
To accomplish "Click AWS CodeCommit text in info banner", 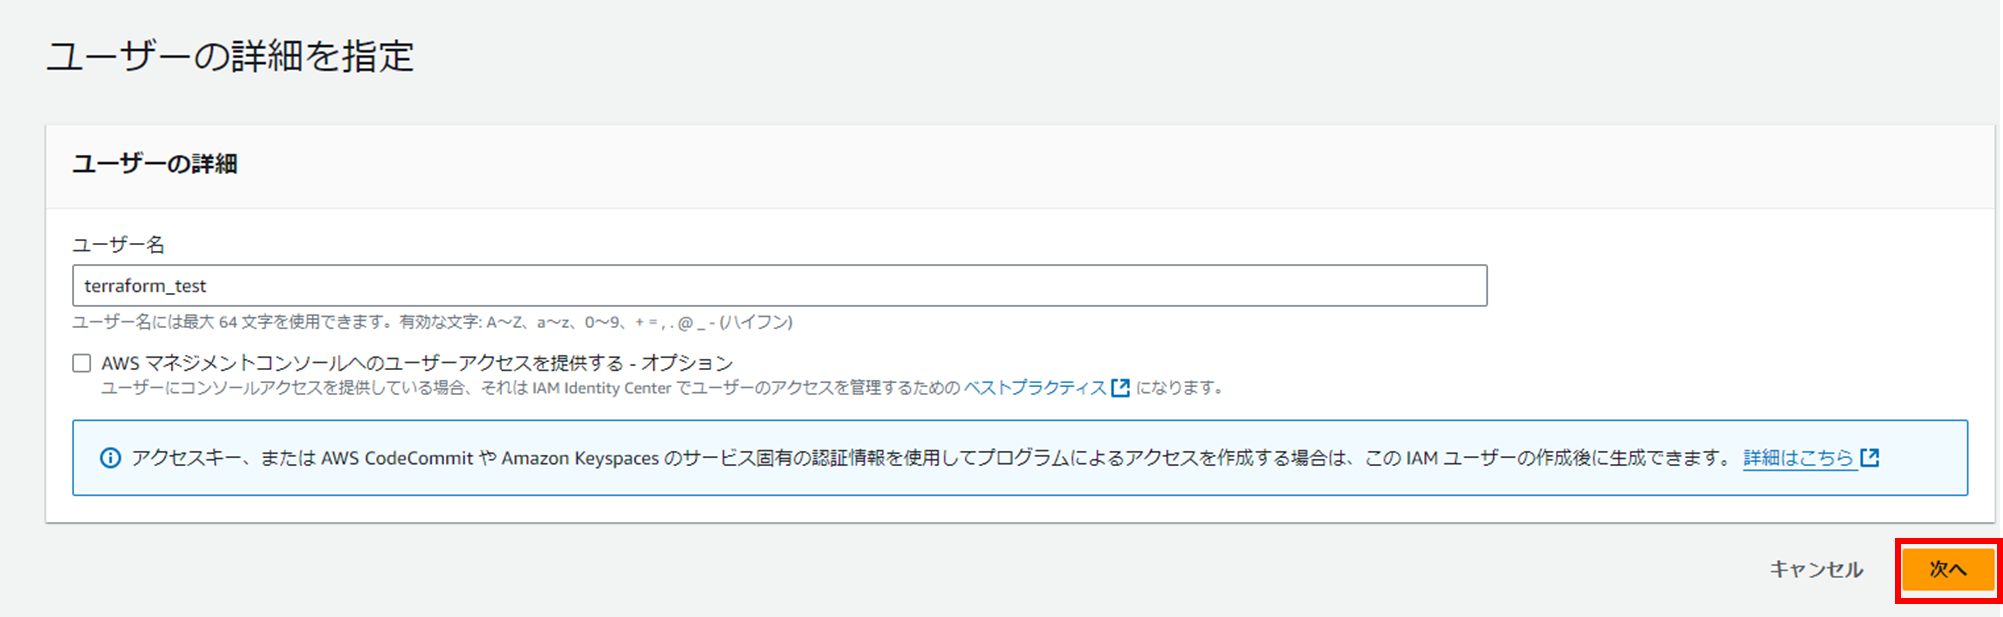I will pyautogui.click(x=397, y=458).
